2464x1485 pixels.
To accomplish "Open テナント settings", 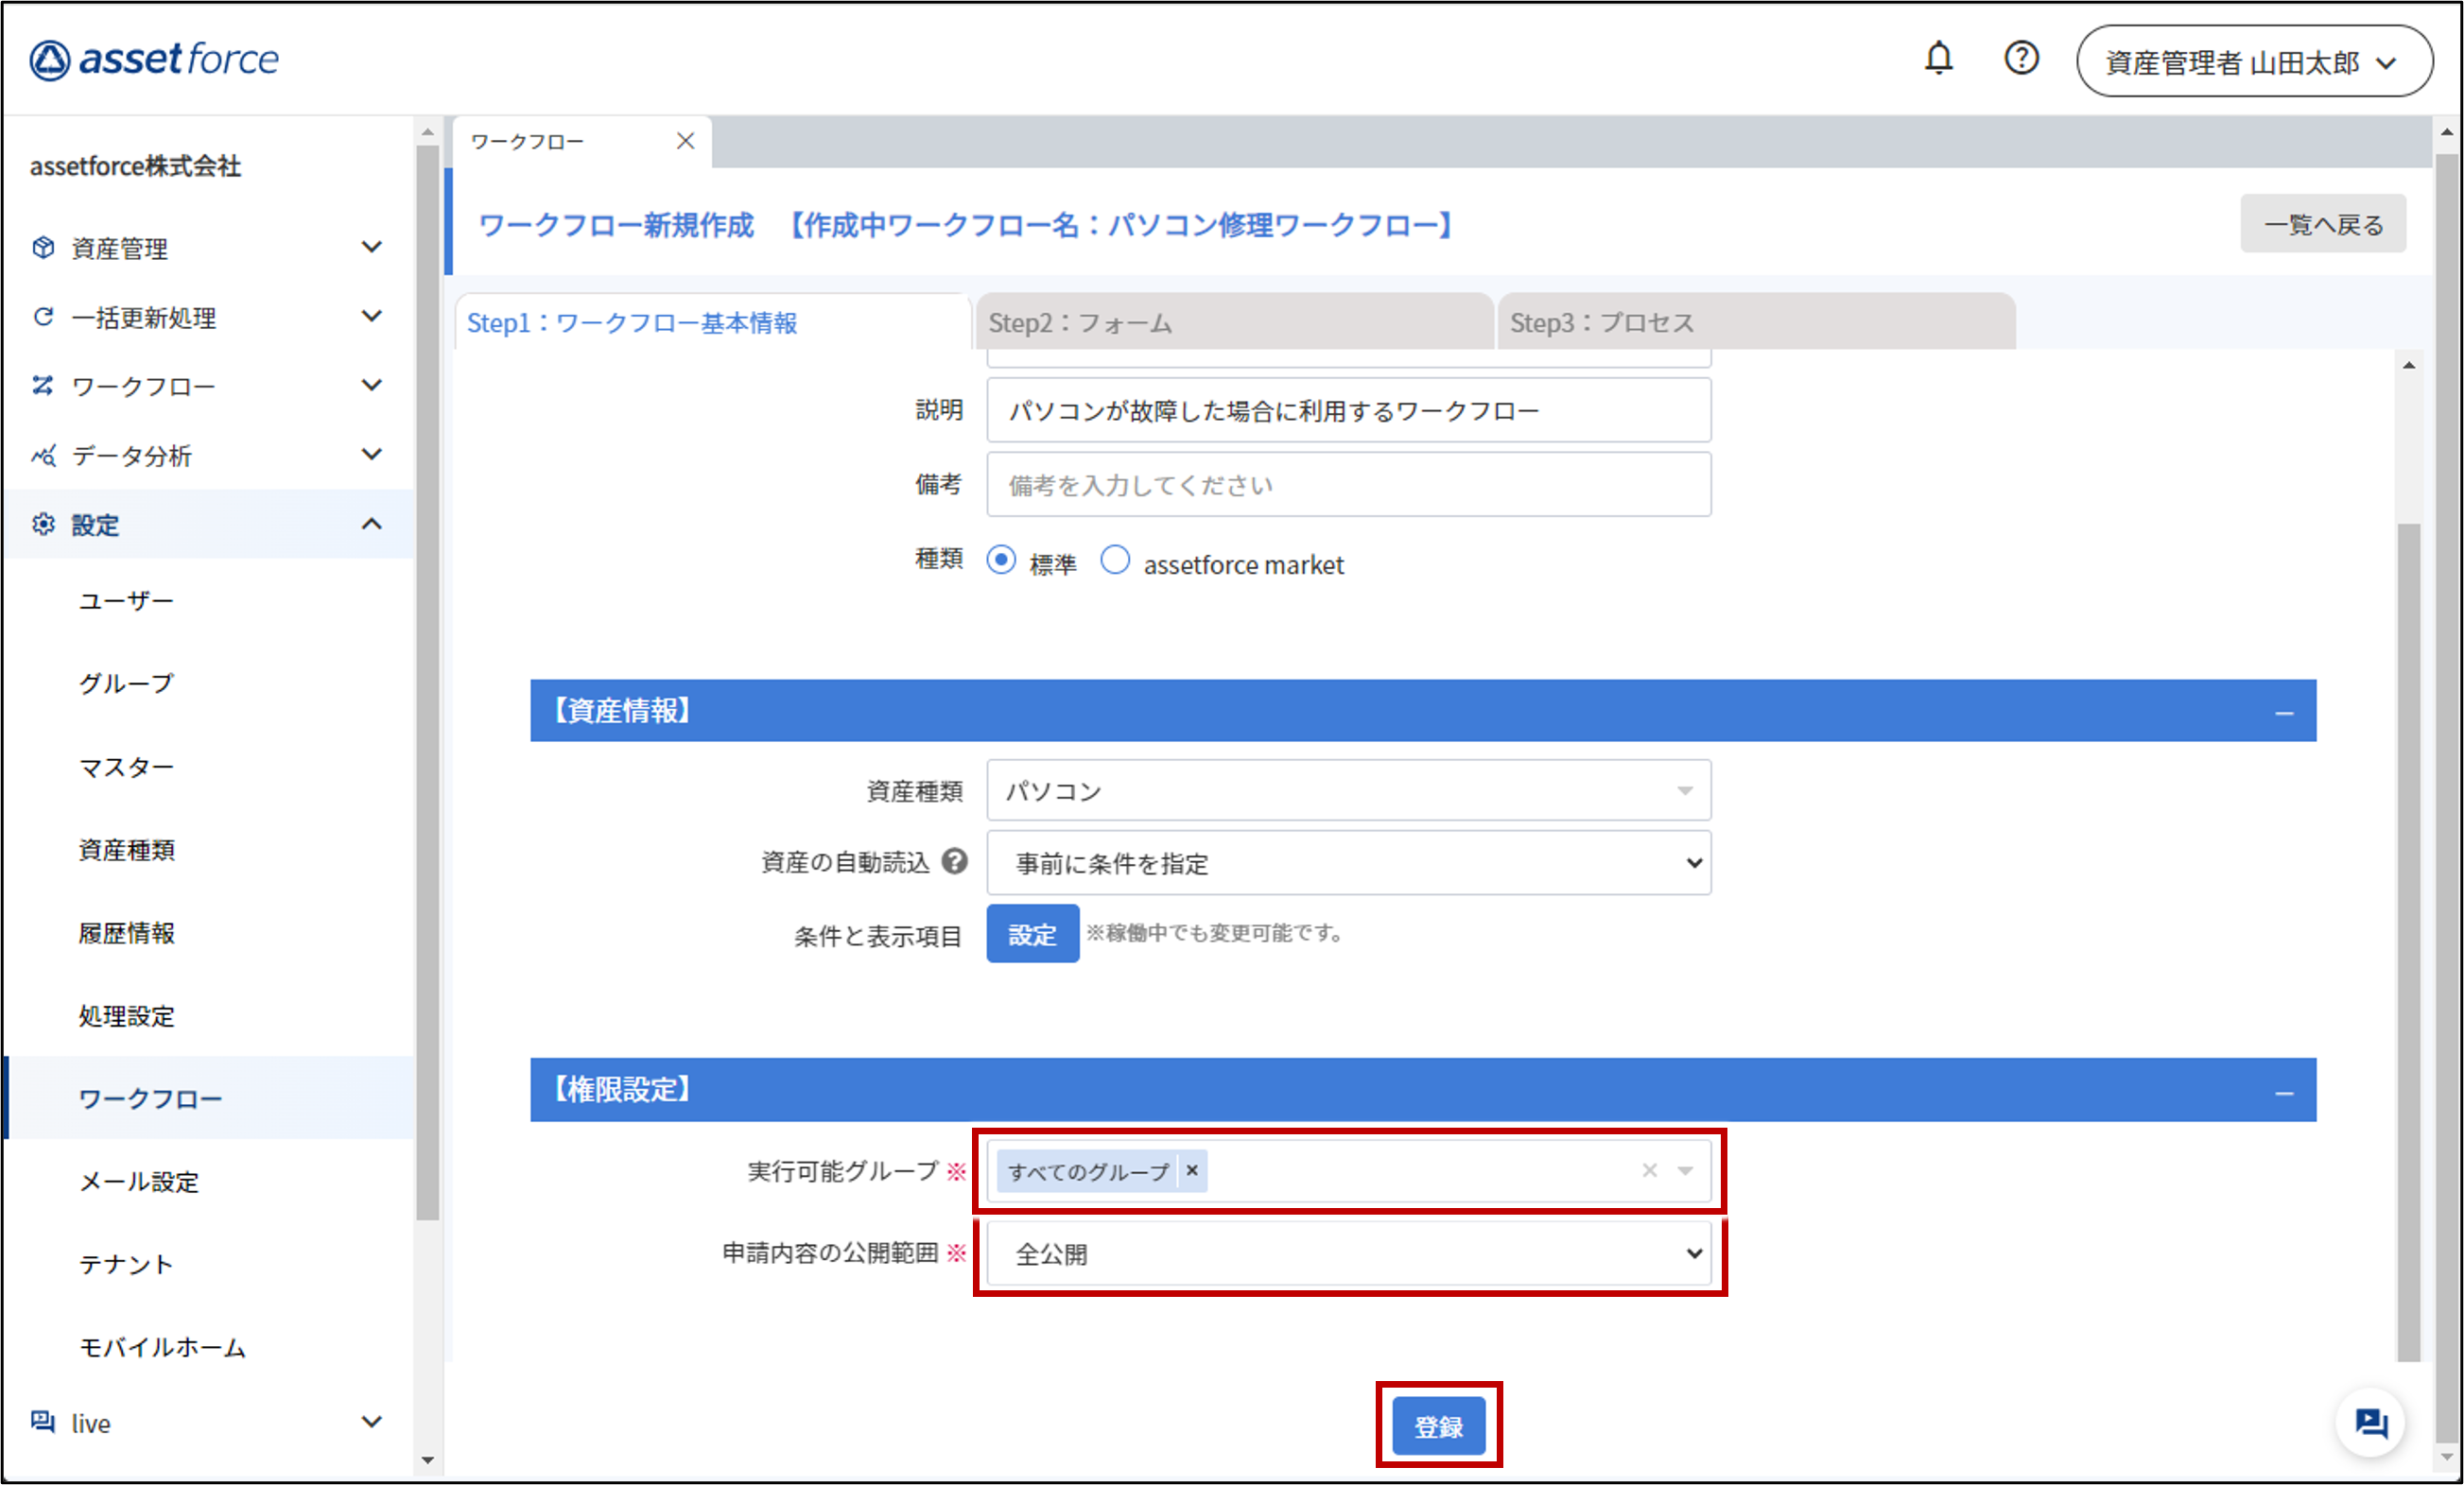I will [x=126, y=1264].
